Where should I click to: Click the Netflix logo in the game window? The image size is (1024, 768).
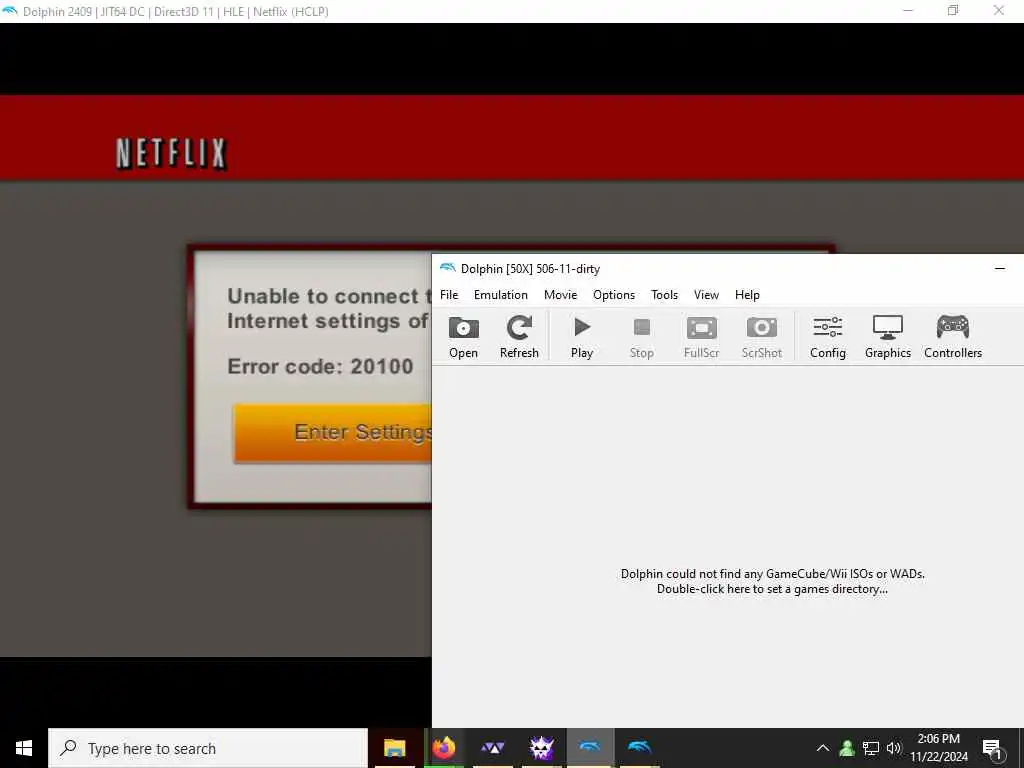pos(171,154)
